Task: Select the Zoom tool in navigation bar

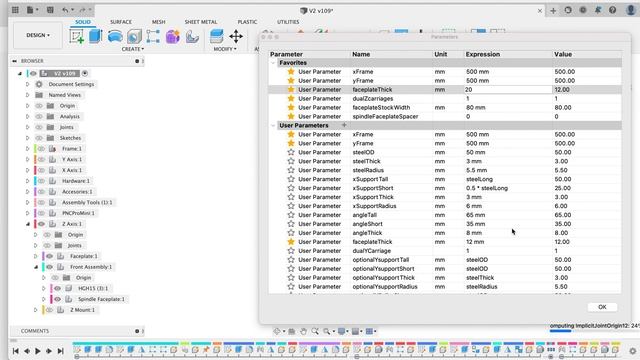Action: tap(315, 331)
